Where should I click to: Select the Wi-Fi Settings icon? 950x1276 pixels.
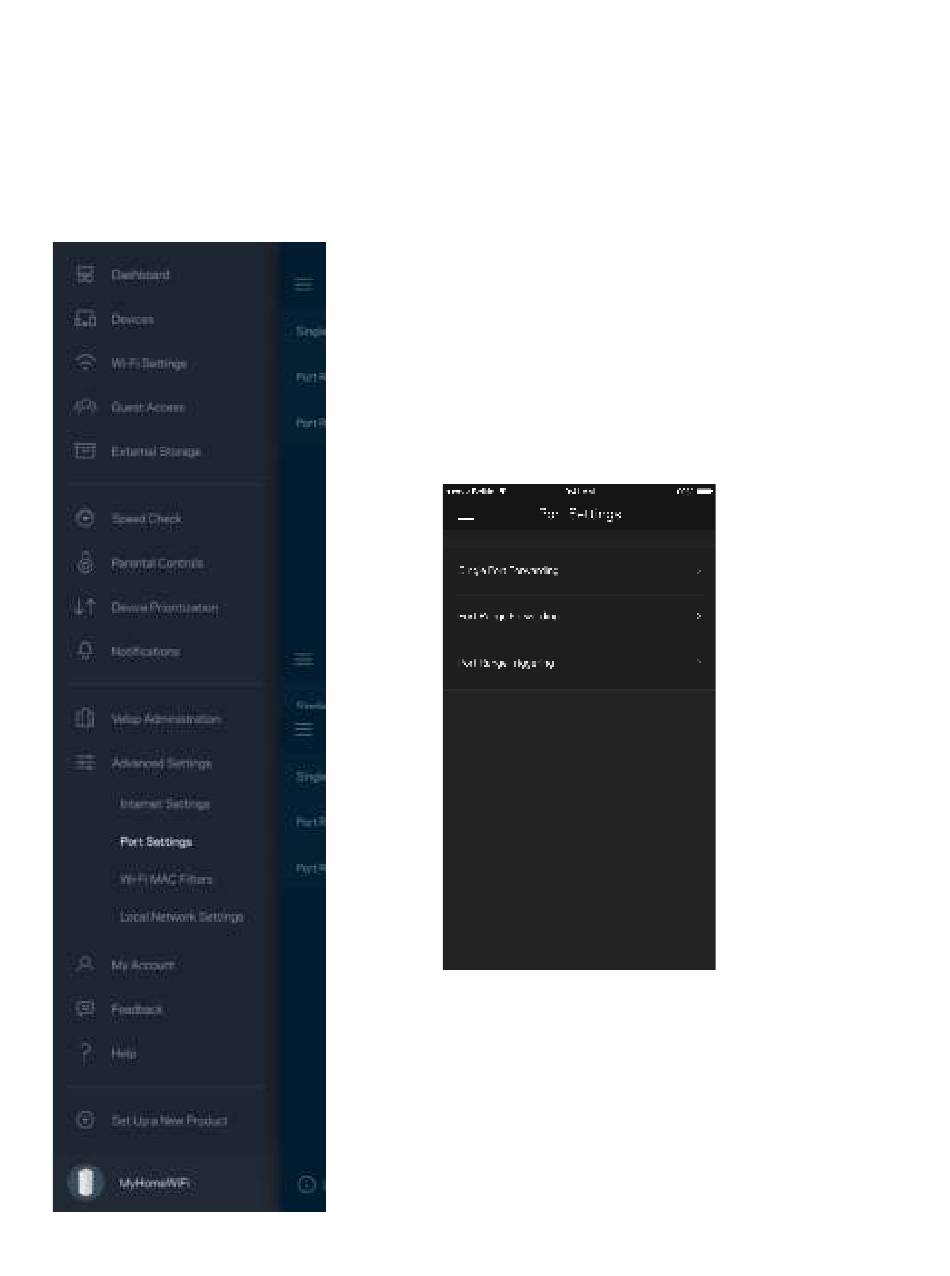tap(85, 363)
